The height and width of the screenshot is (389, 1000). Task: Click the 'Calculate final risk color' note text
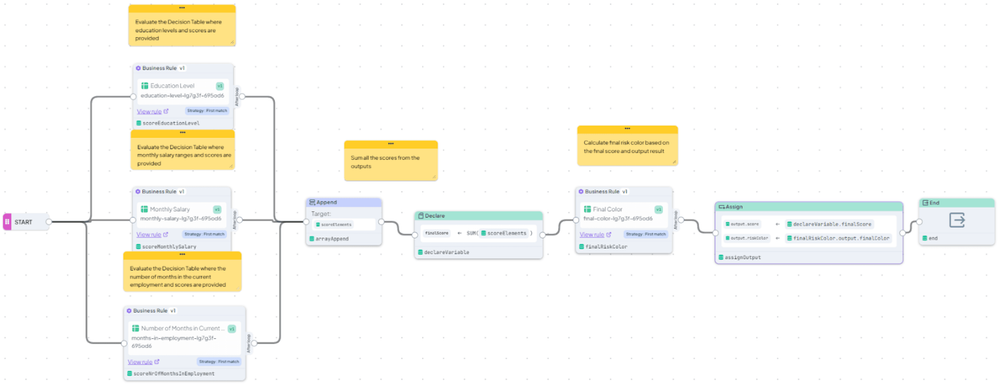click(626, 147)
